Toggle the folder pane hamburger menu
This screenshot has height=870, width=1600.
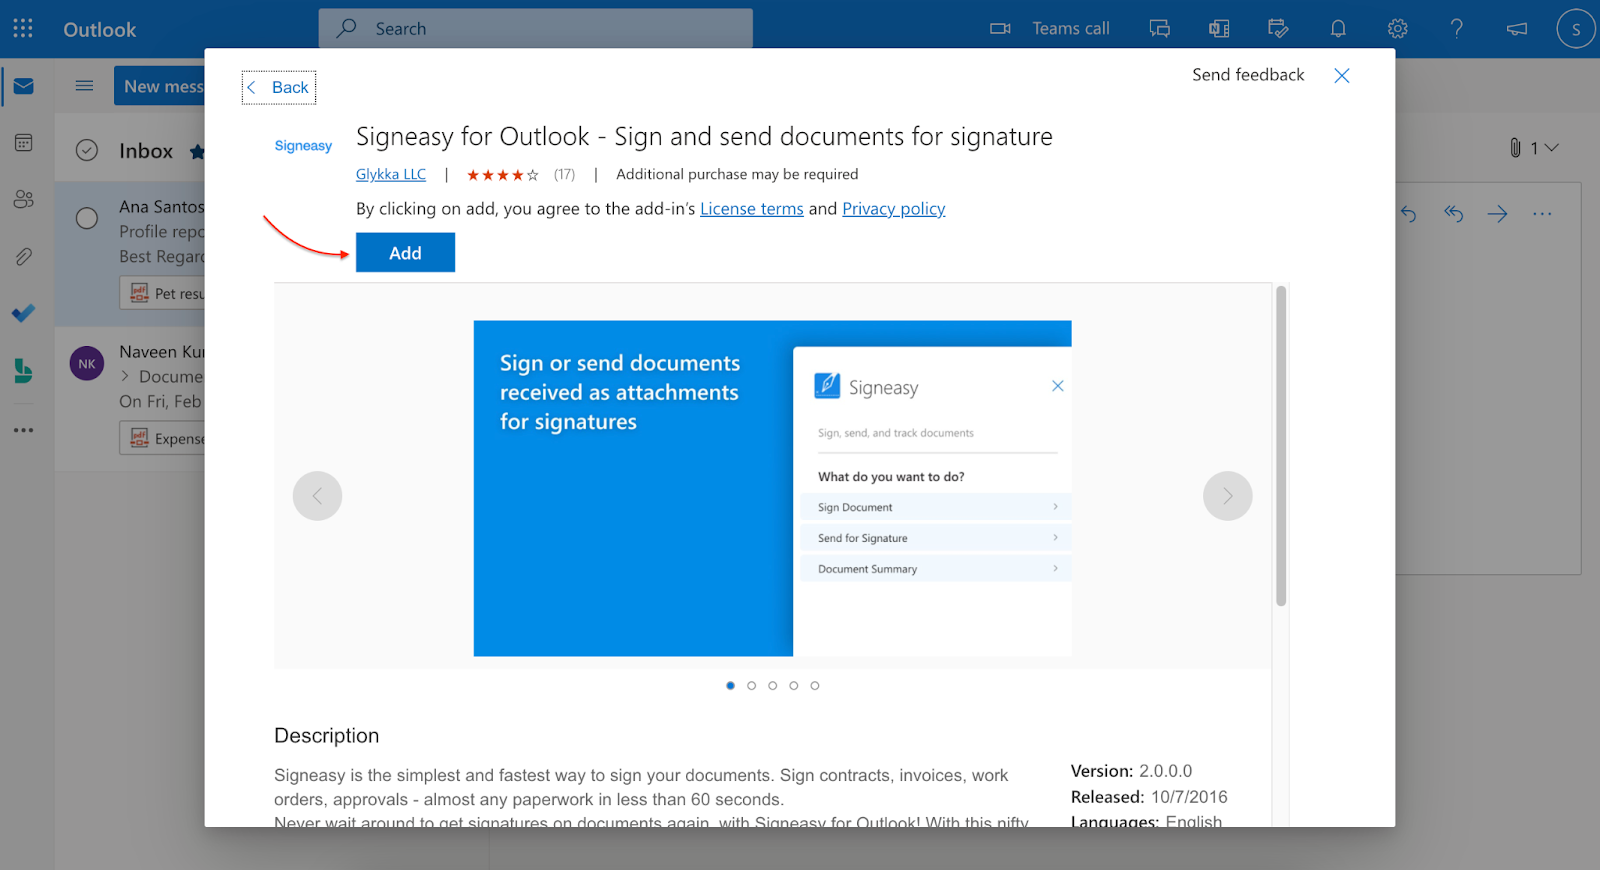coord(85,86)
